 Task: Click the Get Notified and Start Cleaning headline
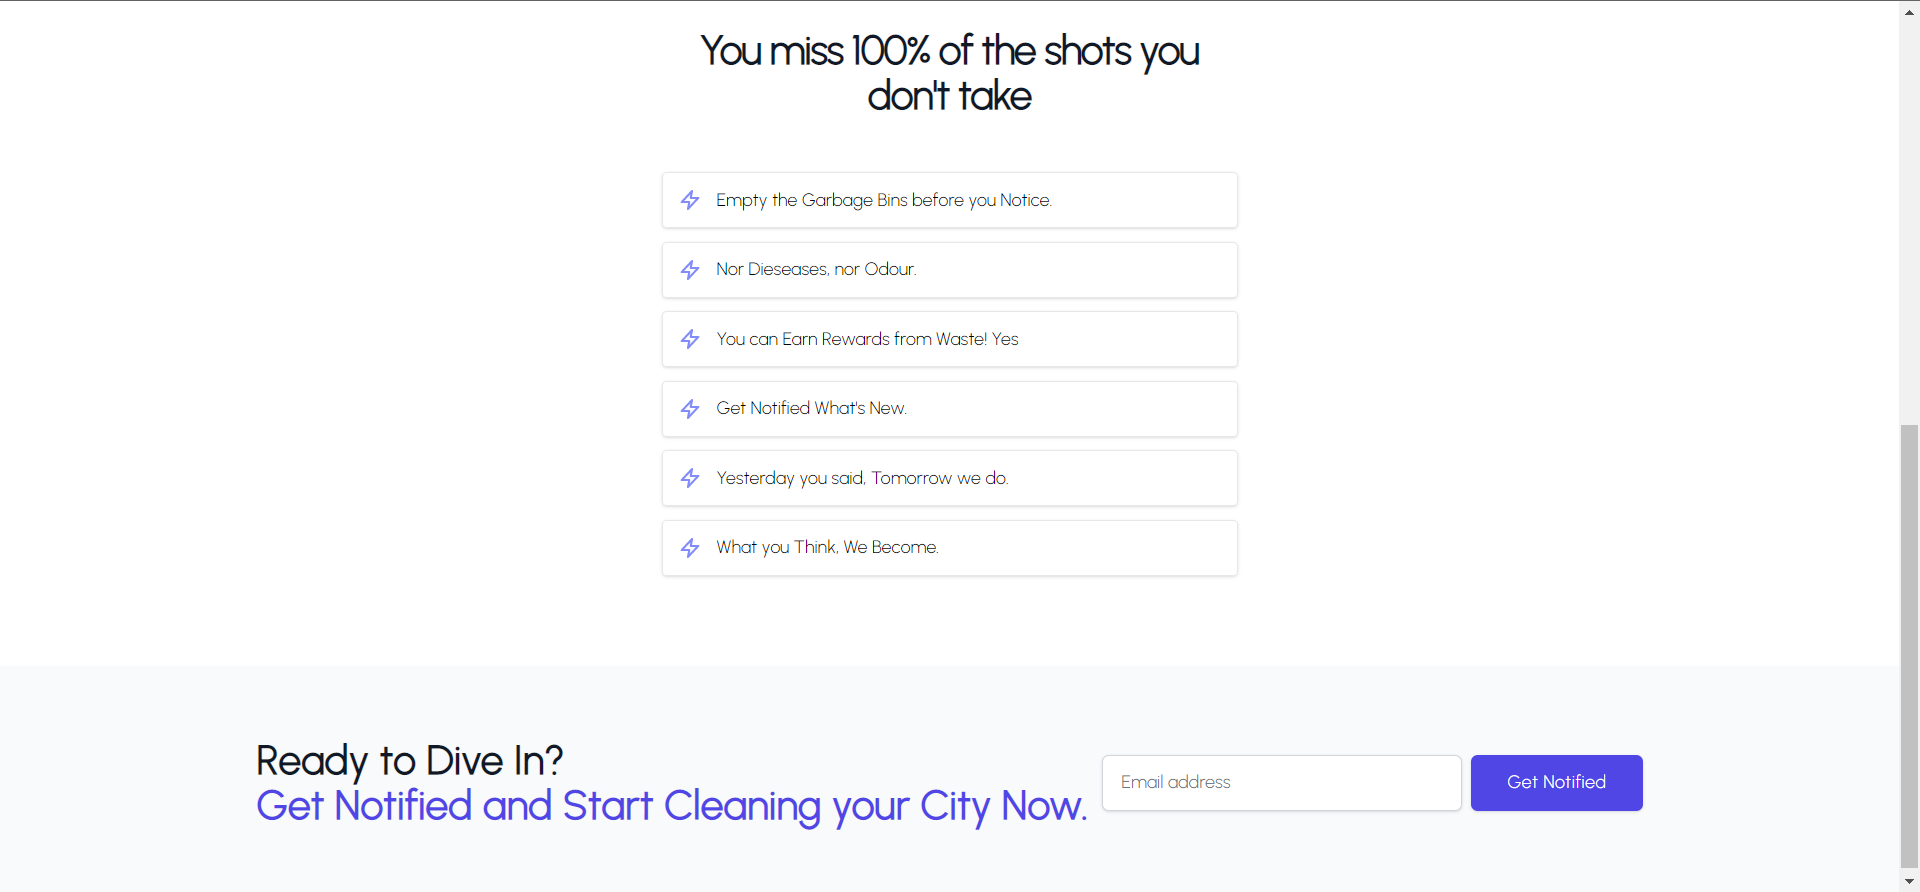coord(671,806)
